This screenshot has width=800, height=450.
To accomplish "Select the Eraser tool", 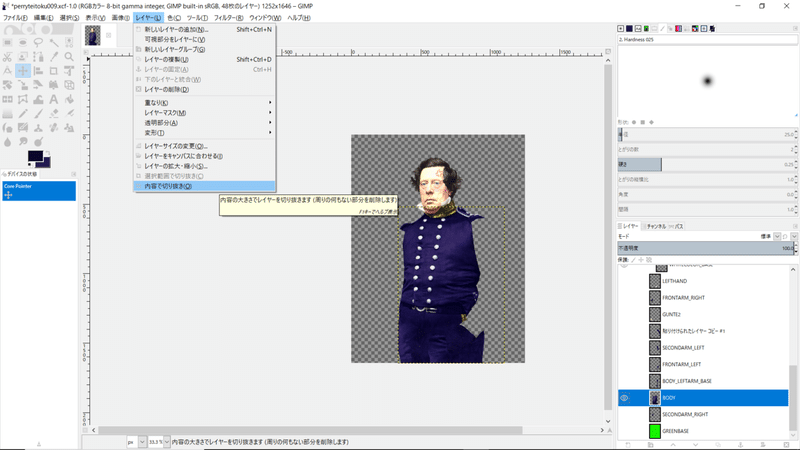I will point(54,114).
